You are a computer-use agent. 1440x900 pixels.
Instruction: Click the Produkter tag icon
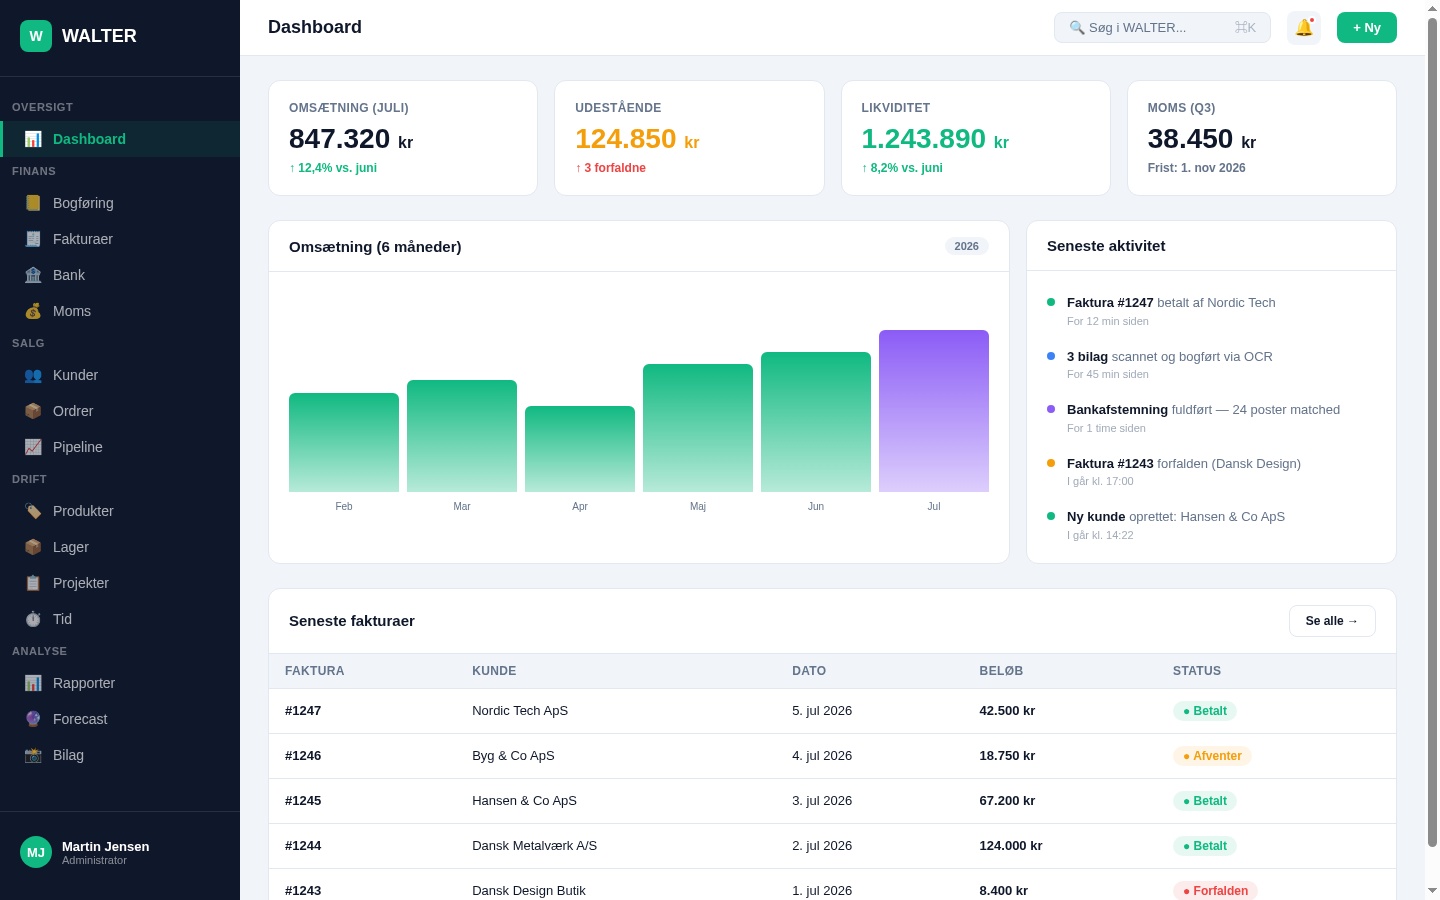33,511
